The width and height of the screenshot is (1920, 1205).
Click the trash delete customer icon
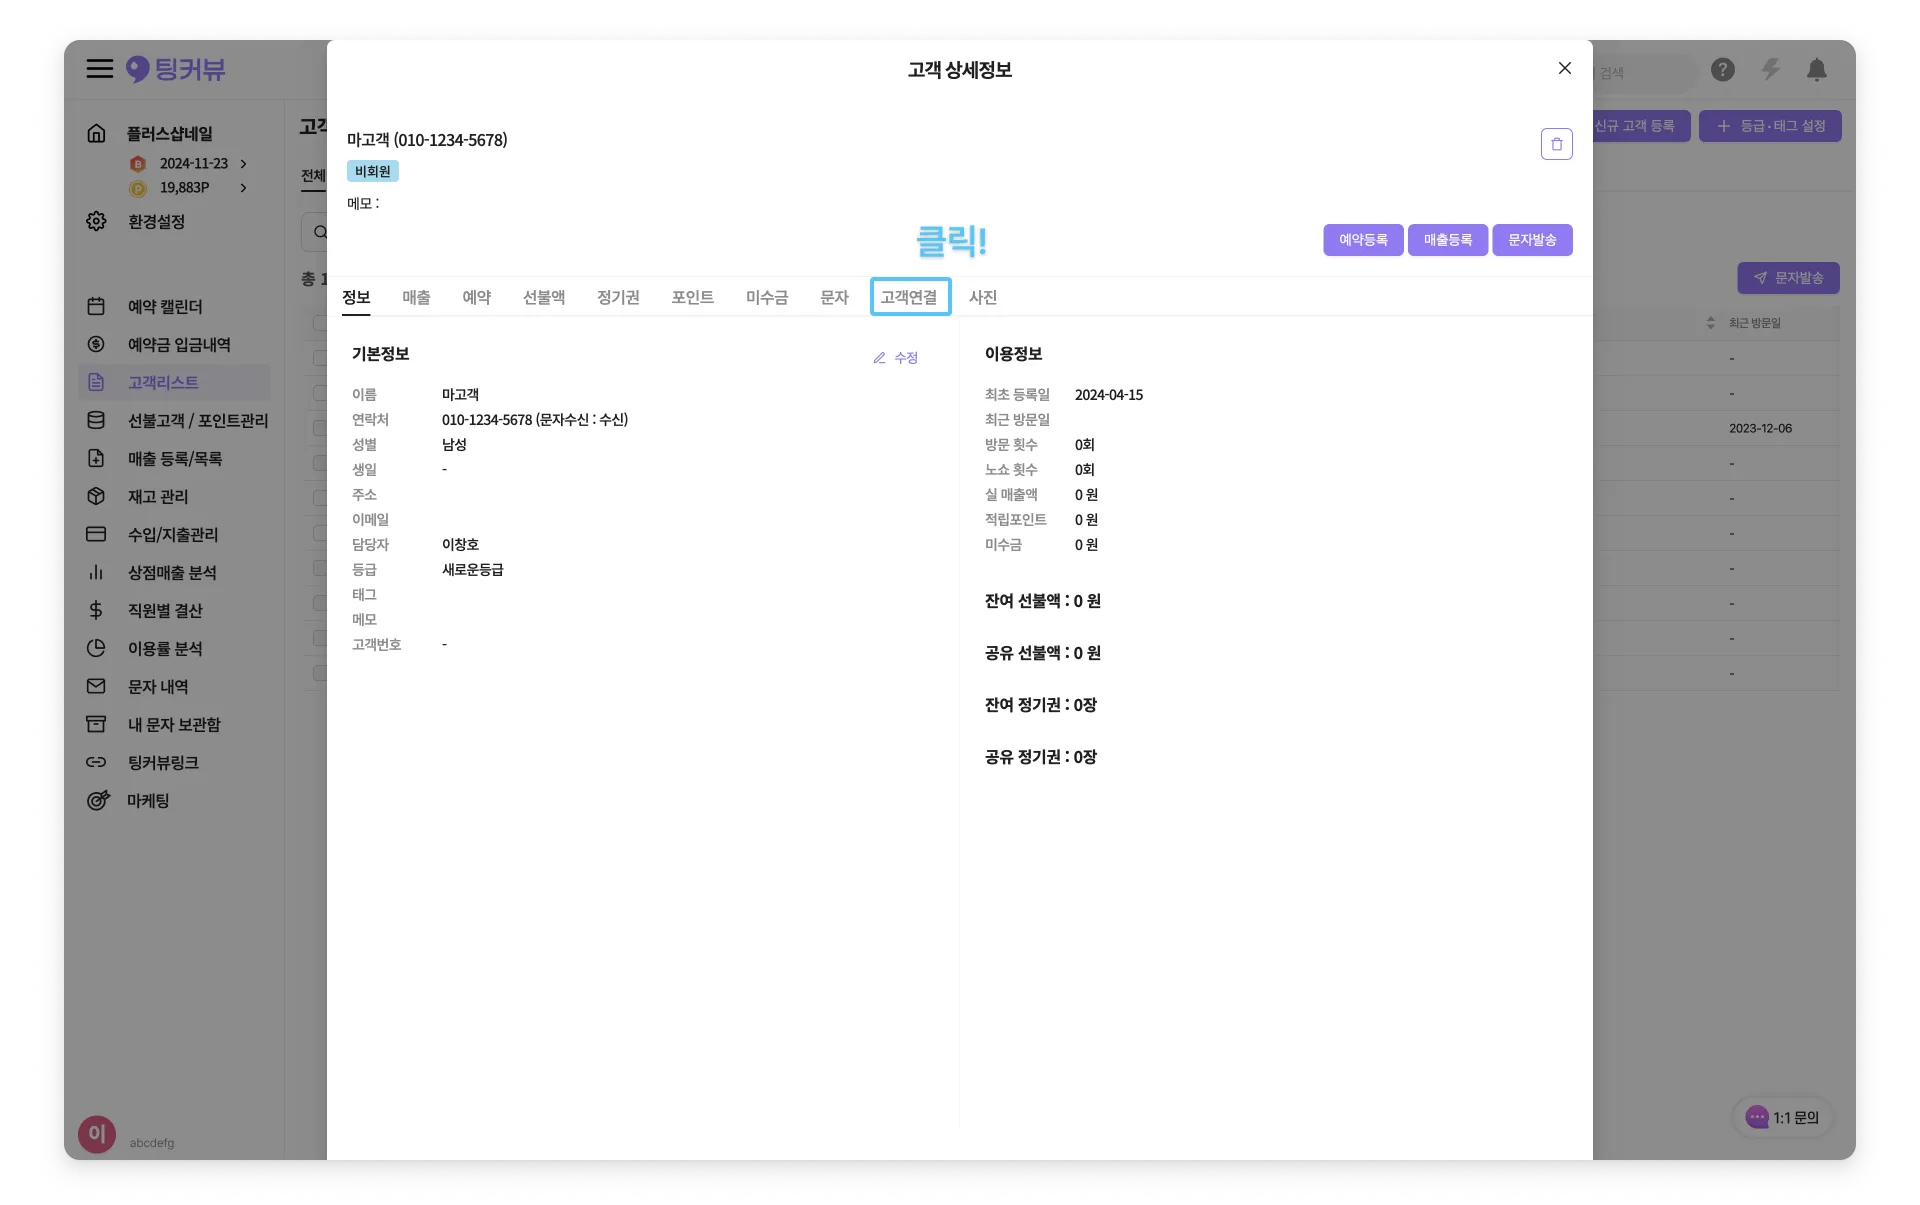1556,144
